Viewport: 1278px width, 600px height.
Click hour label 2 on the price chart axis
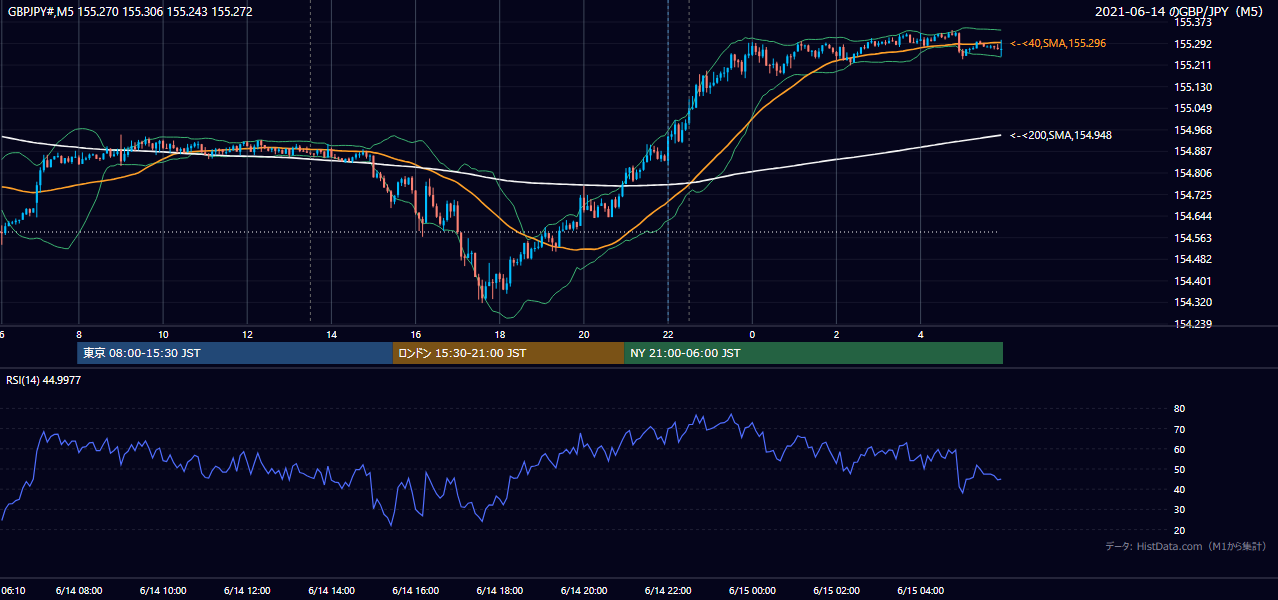(x=836, y=335)
